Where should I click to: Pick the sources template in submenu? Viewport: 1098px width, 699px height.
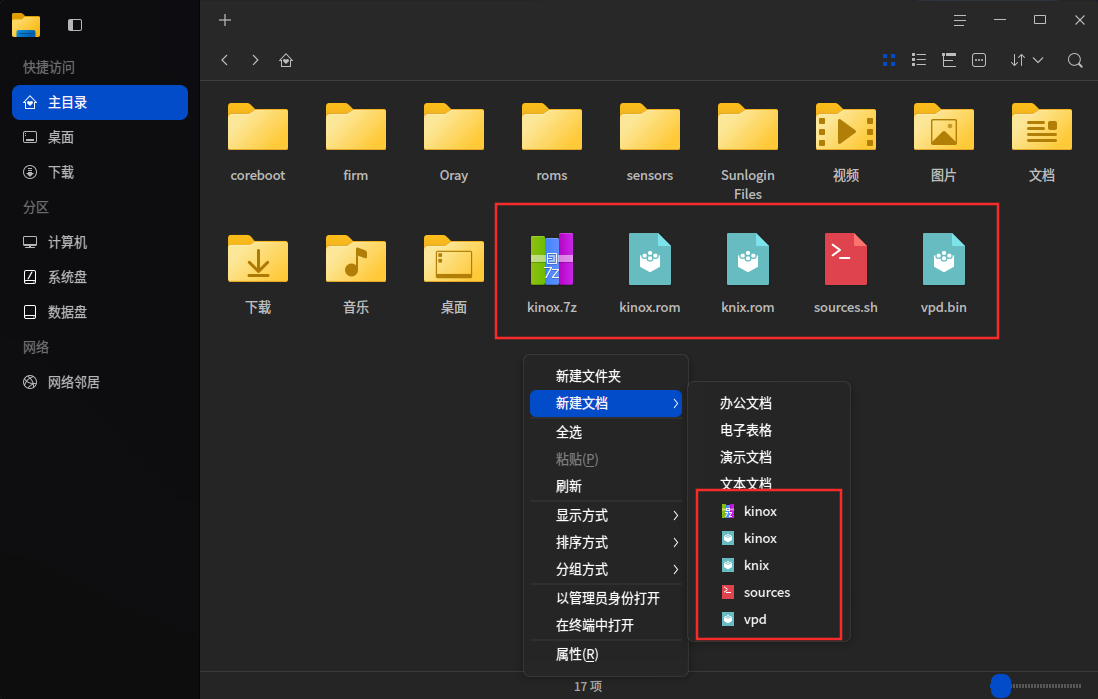(769, 593)
